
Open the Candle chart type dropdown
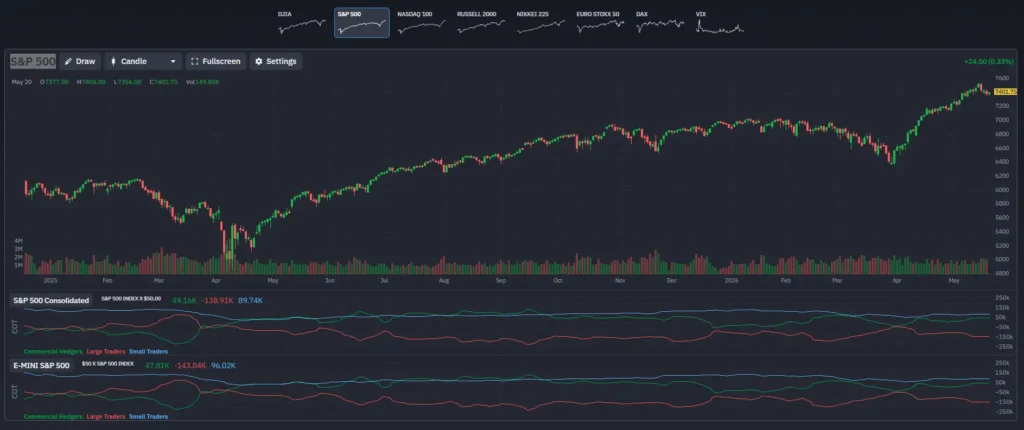[143, 61]
